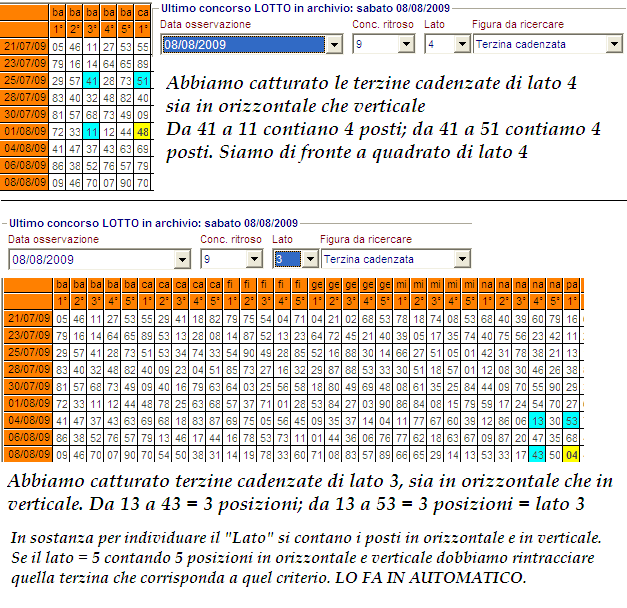Image resolution: width=627 pixels, height=608 pixels.
Task: Select 06/08/09 row header in the small table
Action: pyautogui.click(x=24, y=165)
